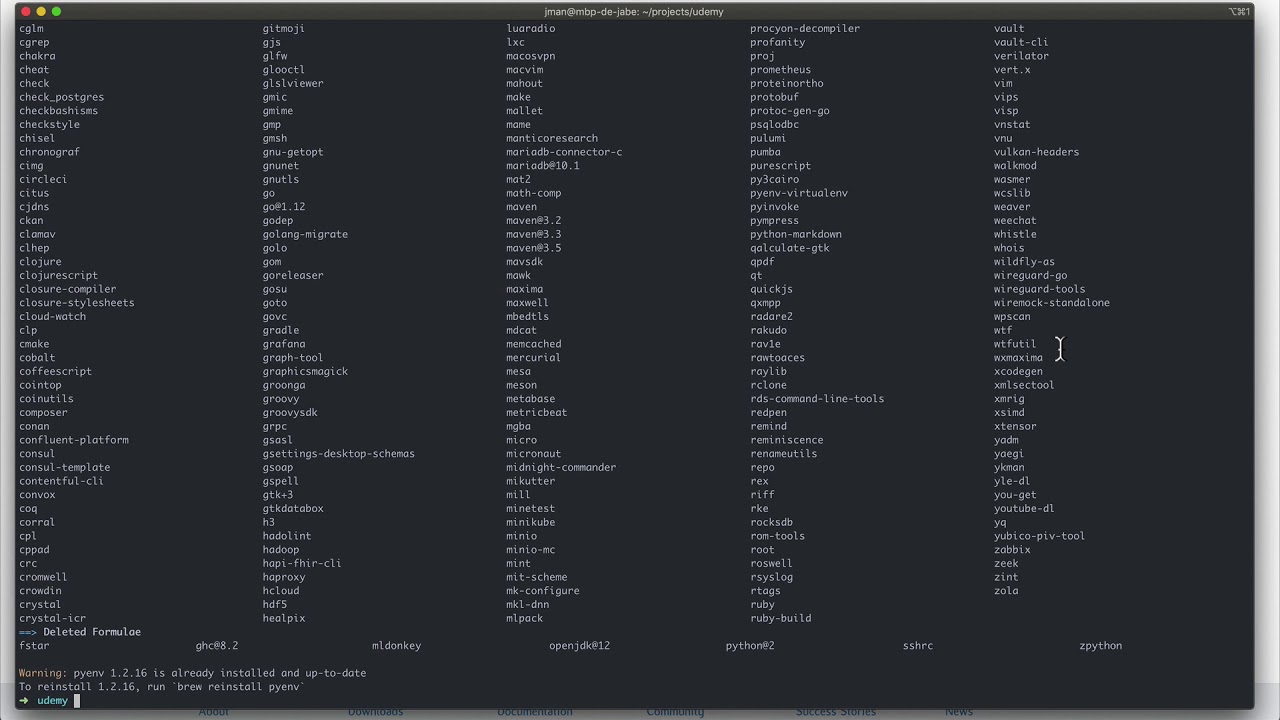The image size is (1280, 720).
Task: Click 'zpython' in the deleted formulae
Action: point(1101,646)
